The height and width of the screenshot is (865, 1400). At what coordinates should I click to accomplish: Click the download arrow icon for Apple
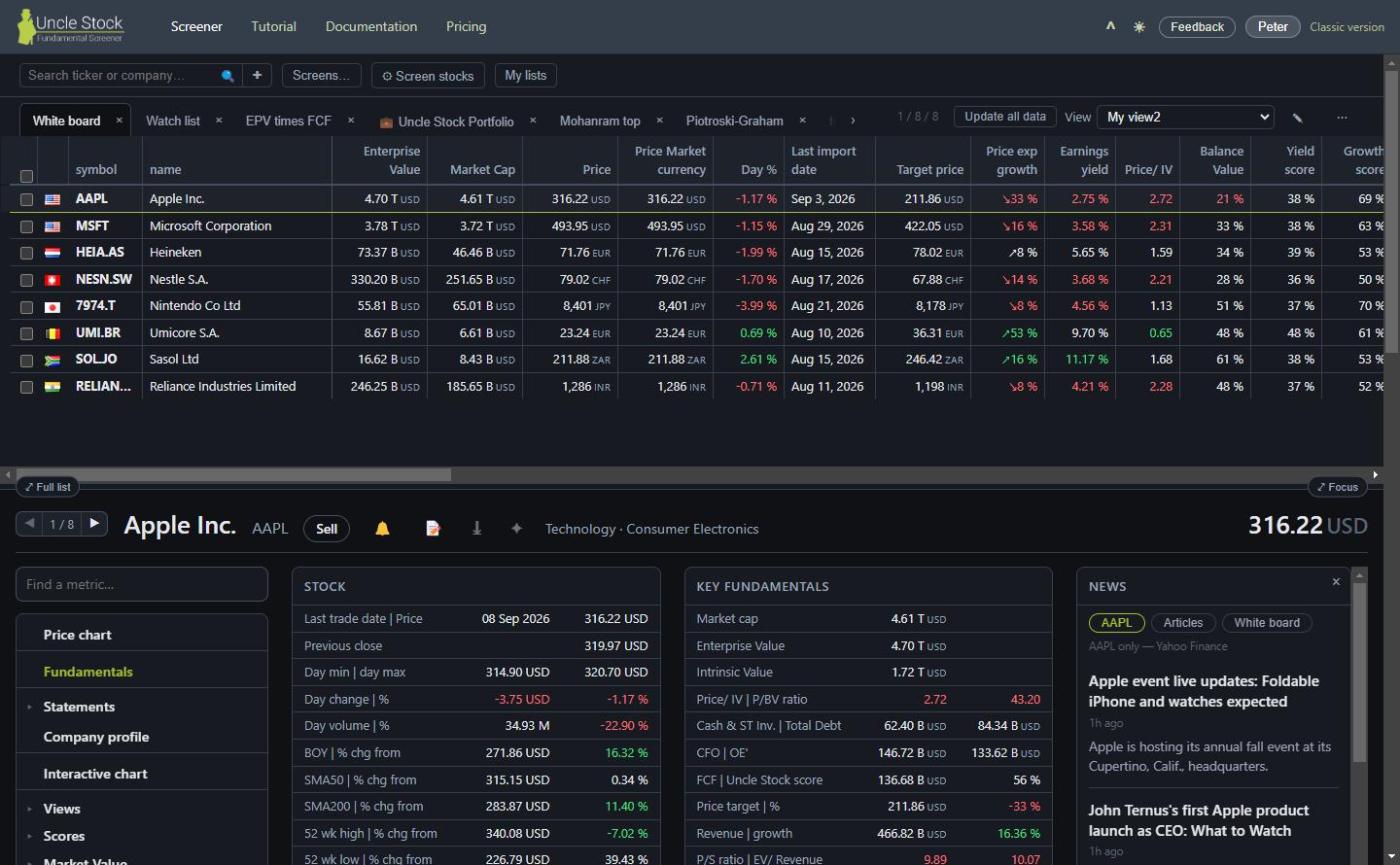[476, 529]
